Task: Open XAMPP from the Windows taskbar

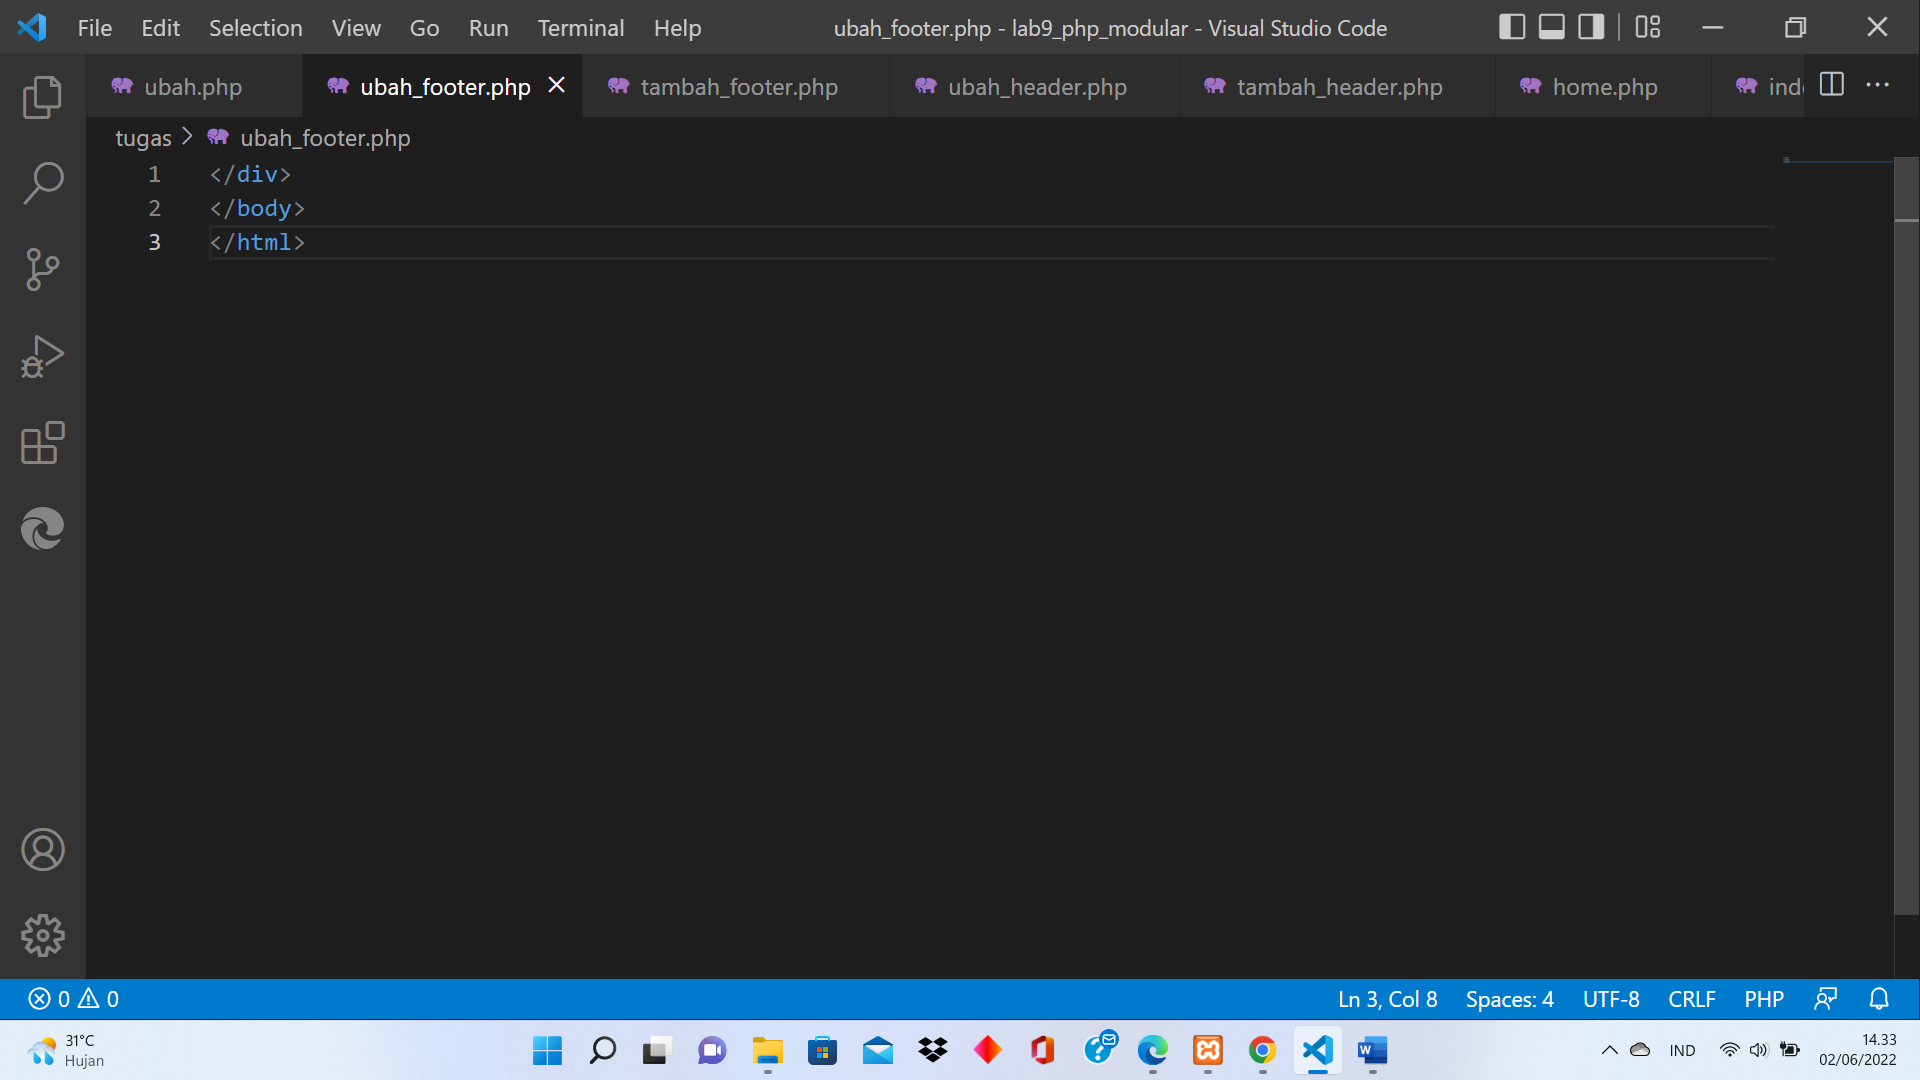Action: pos(1208,1050)
